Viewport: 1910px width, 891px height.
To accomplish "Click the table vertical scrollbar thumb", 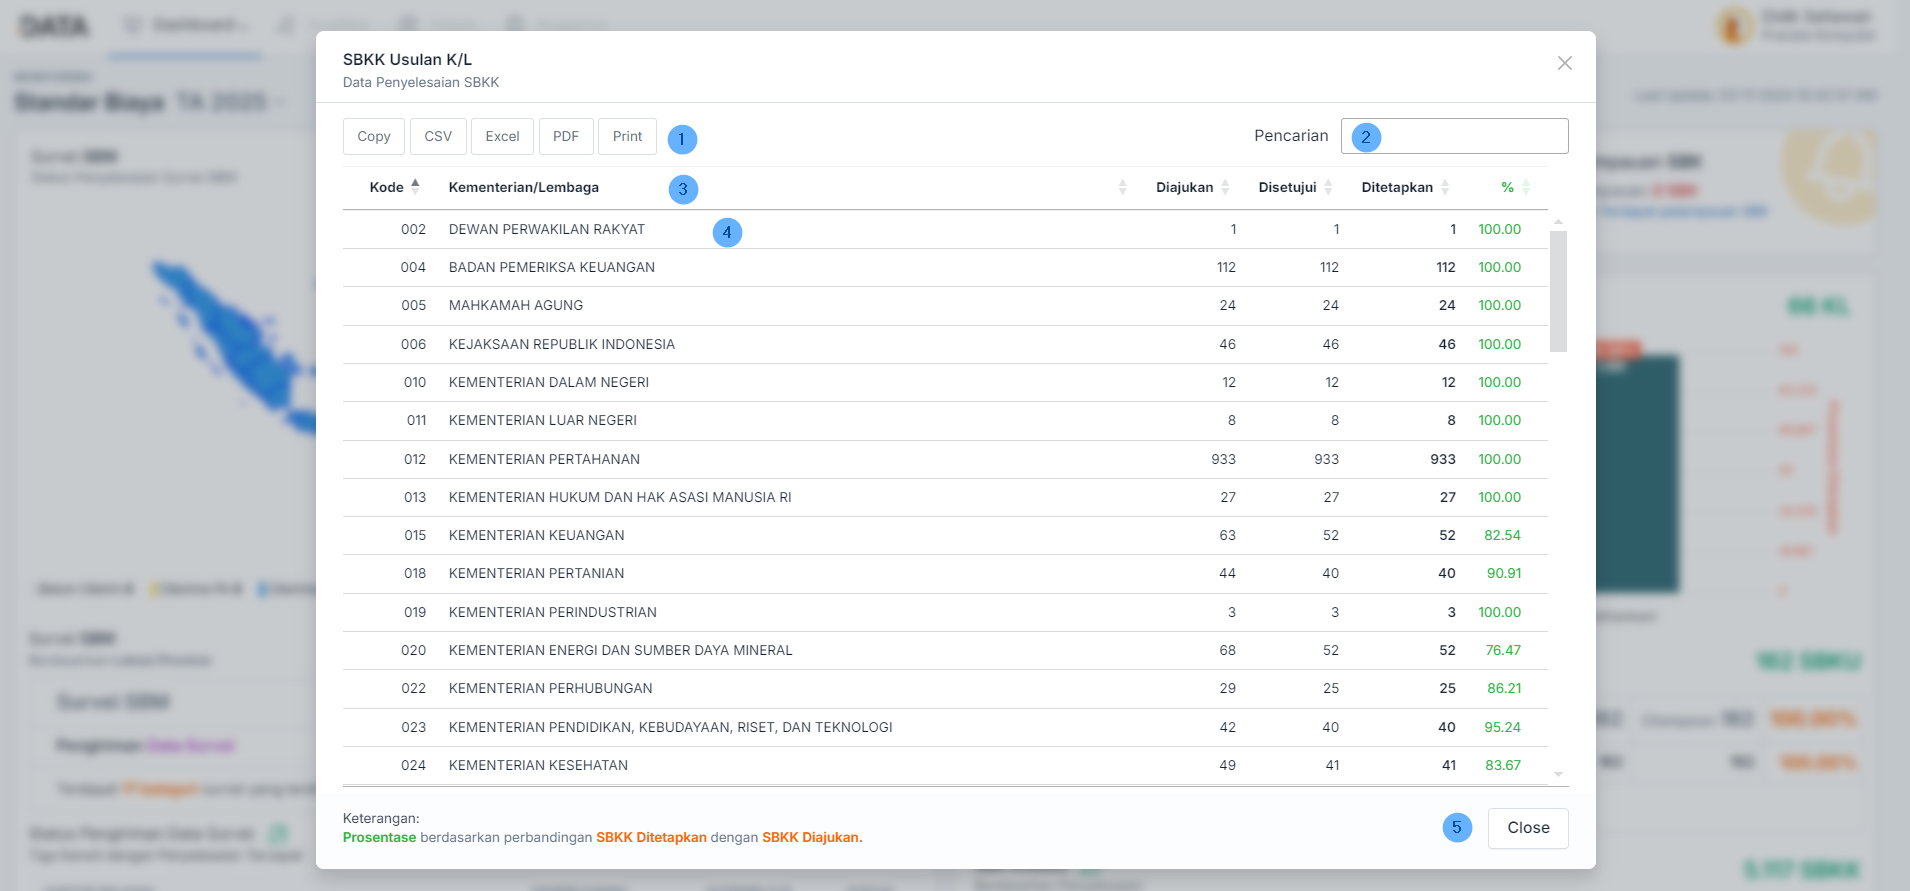I will [1558, 291].
